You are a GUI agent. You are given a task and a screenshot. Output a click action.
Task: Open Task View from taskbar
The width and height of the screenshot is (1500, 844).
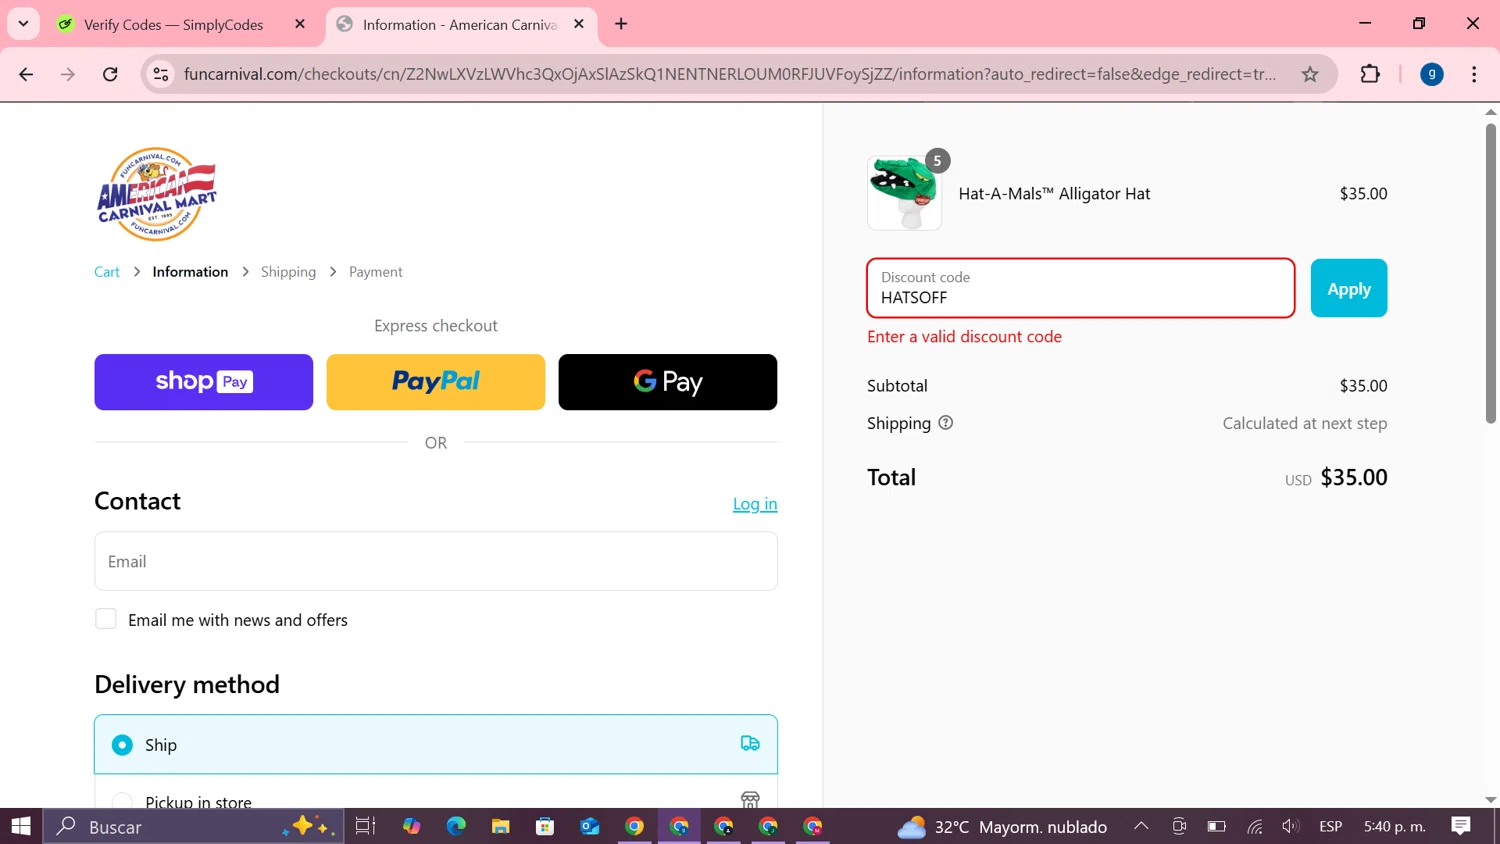(x=365, y=826)
